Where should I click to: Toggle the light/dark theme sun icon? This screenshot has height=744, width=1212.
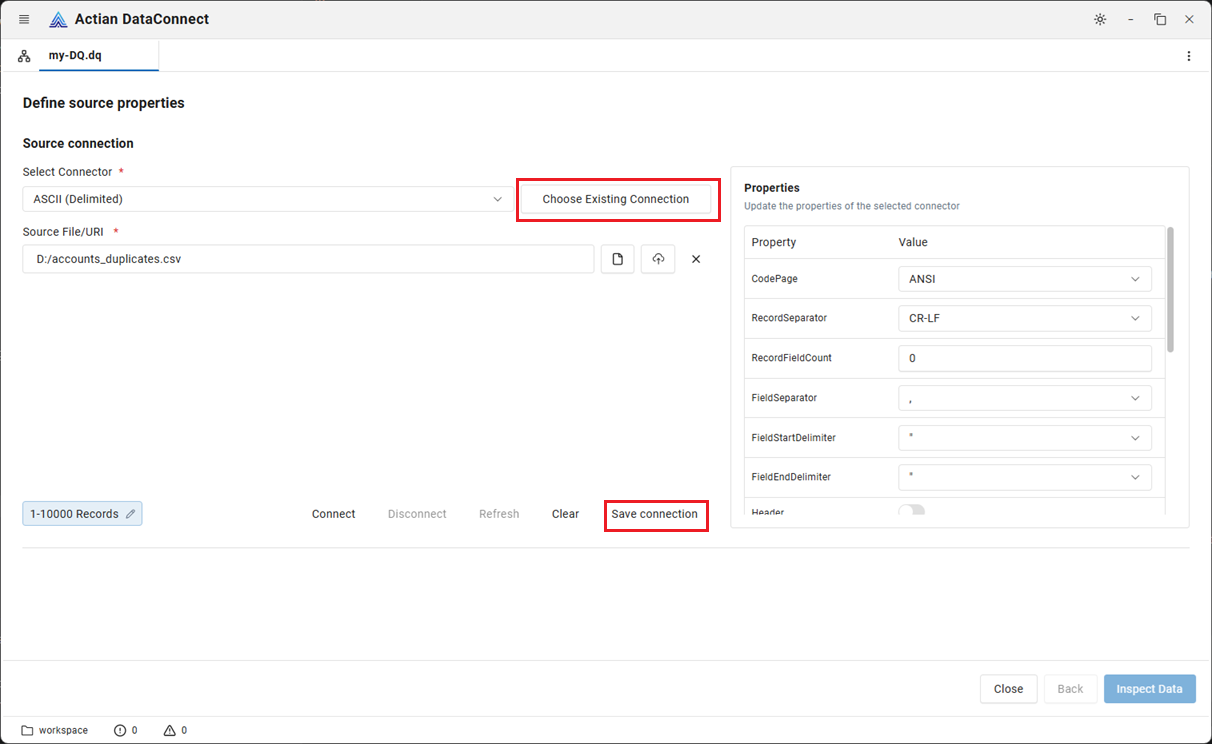click(x=1100, y=19)
